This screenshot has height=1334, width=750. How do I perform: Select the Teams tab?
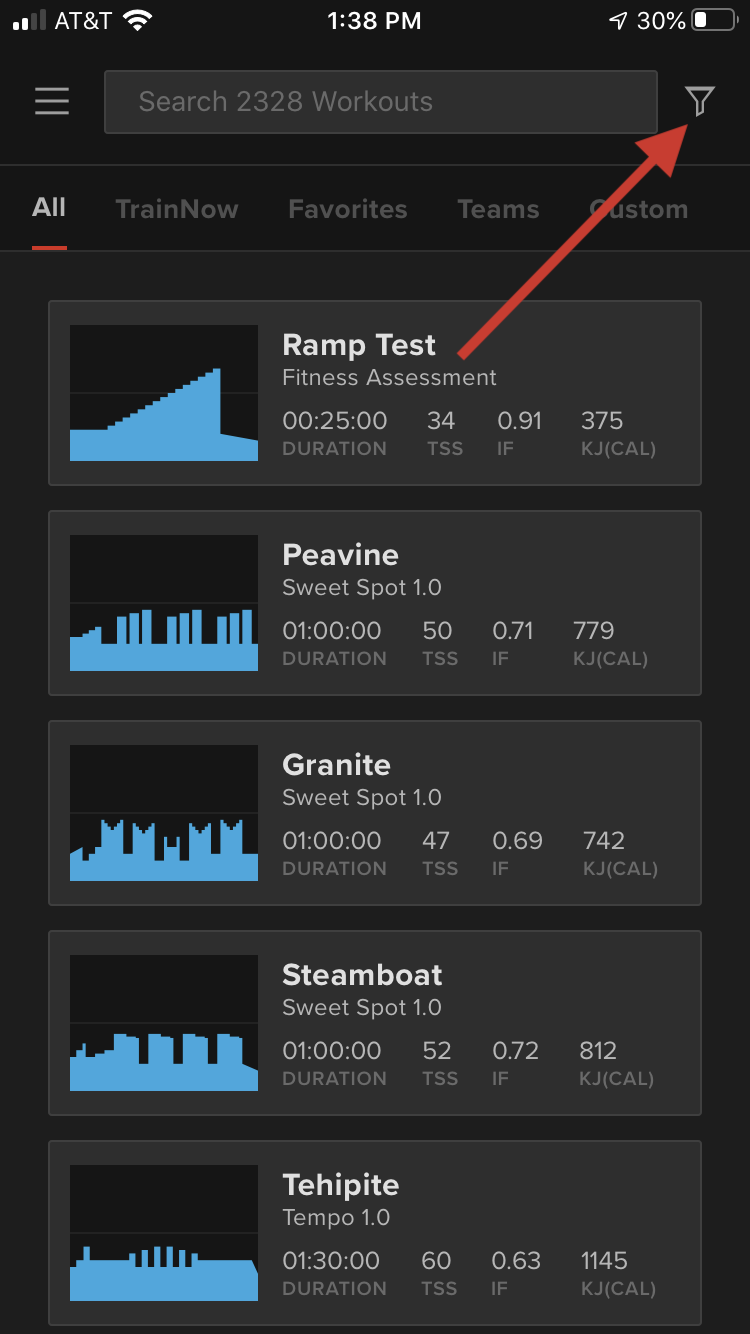coord(498,209)
